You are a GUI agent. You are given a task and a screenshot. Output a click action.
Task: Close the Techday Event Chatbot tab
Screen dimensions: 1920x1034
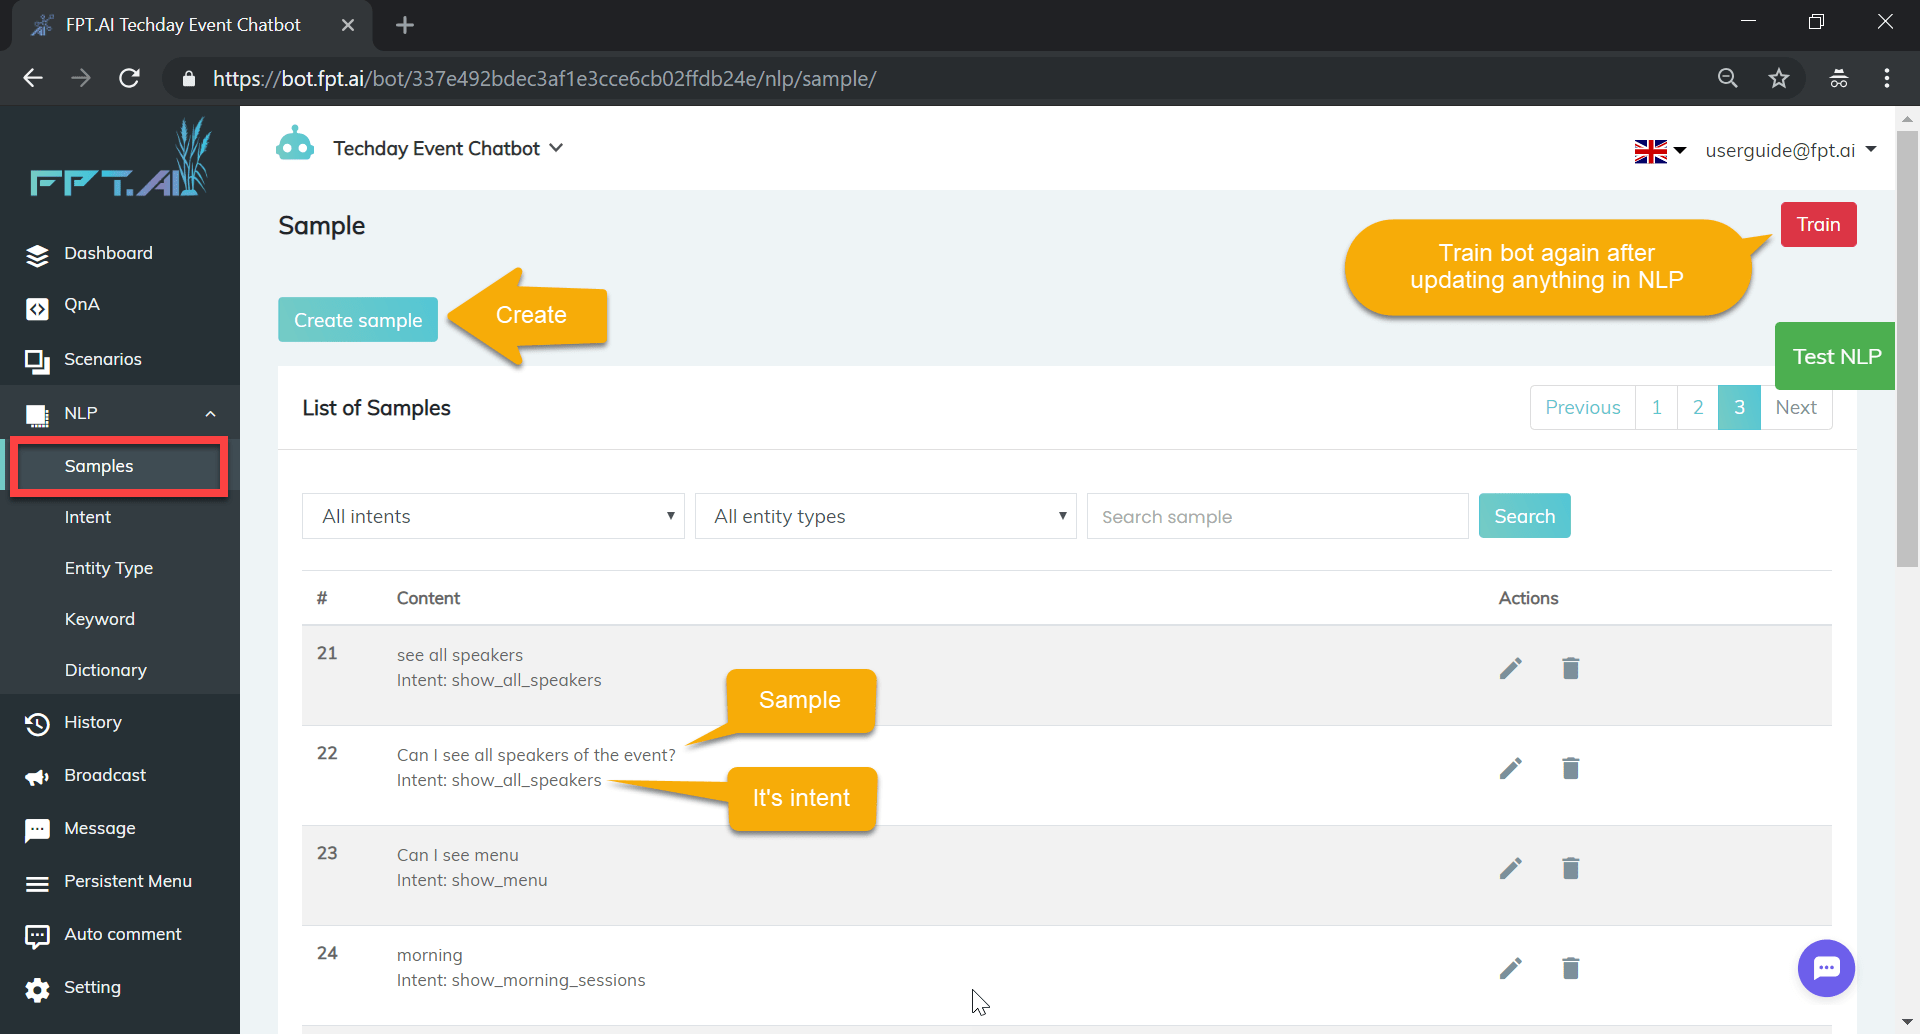pos(347,25)
